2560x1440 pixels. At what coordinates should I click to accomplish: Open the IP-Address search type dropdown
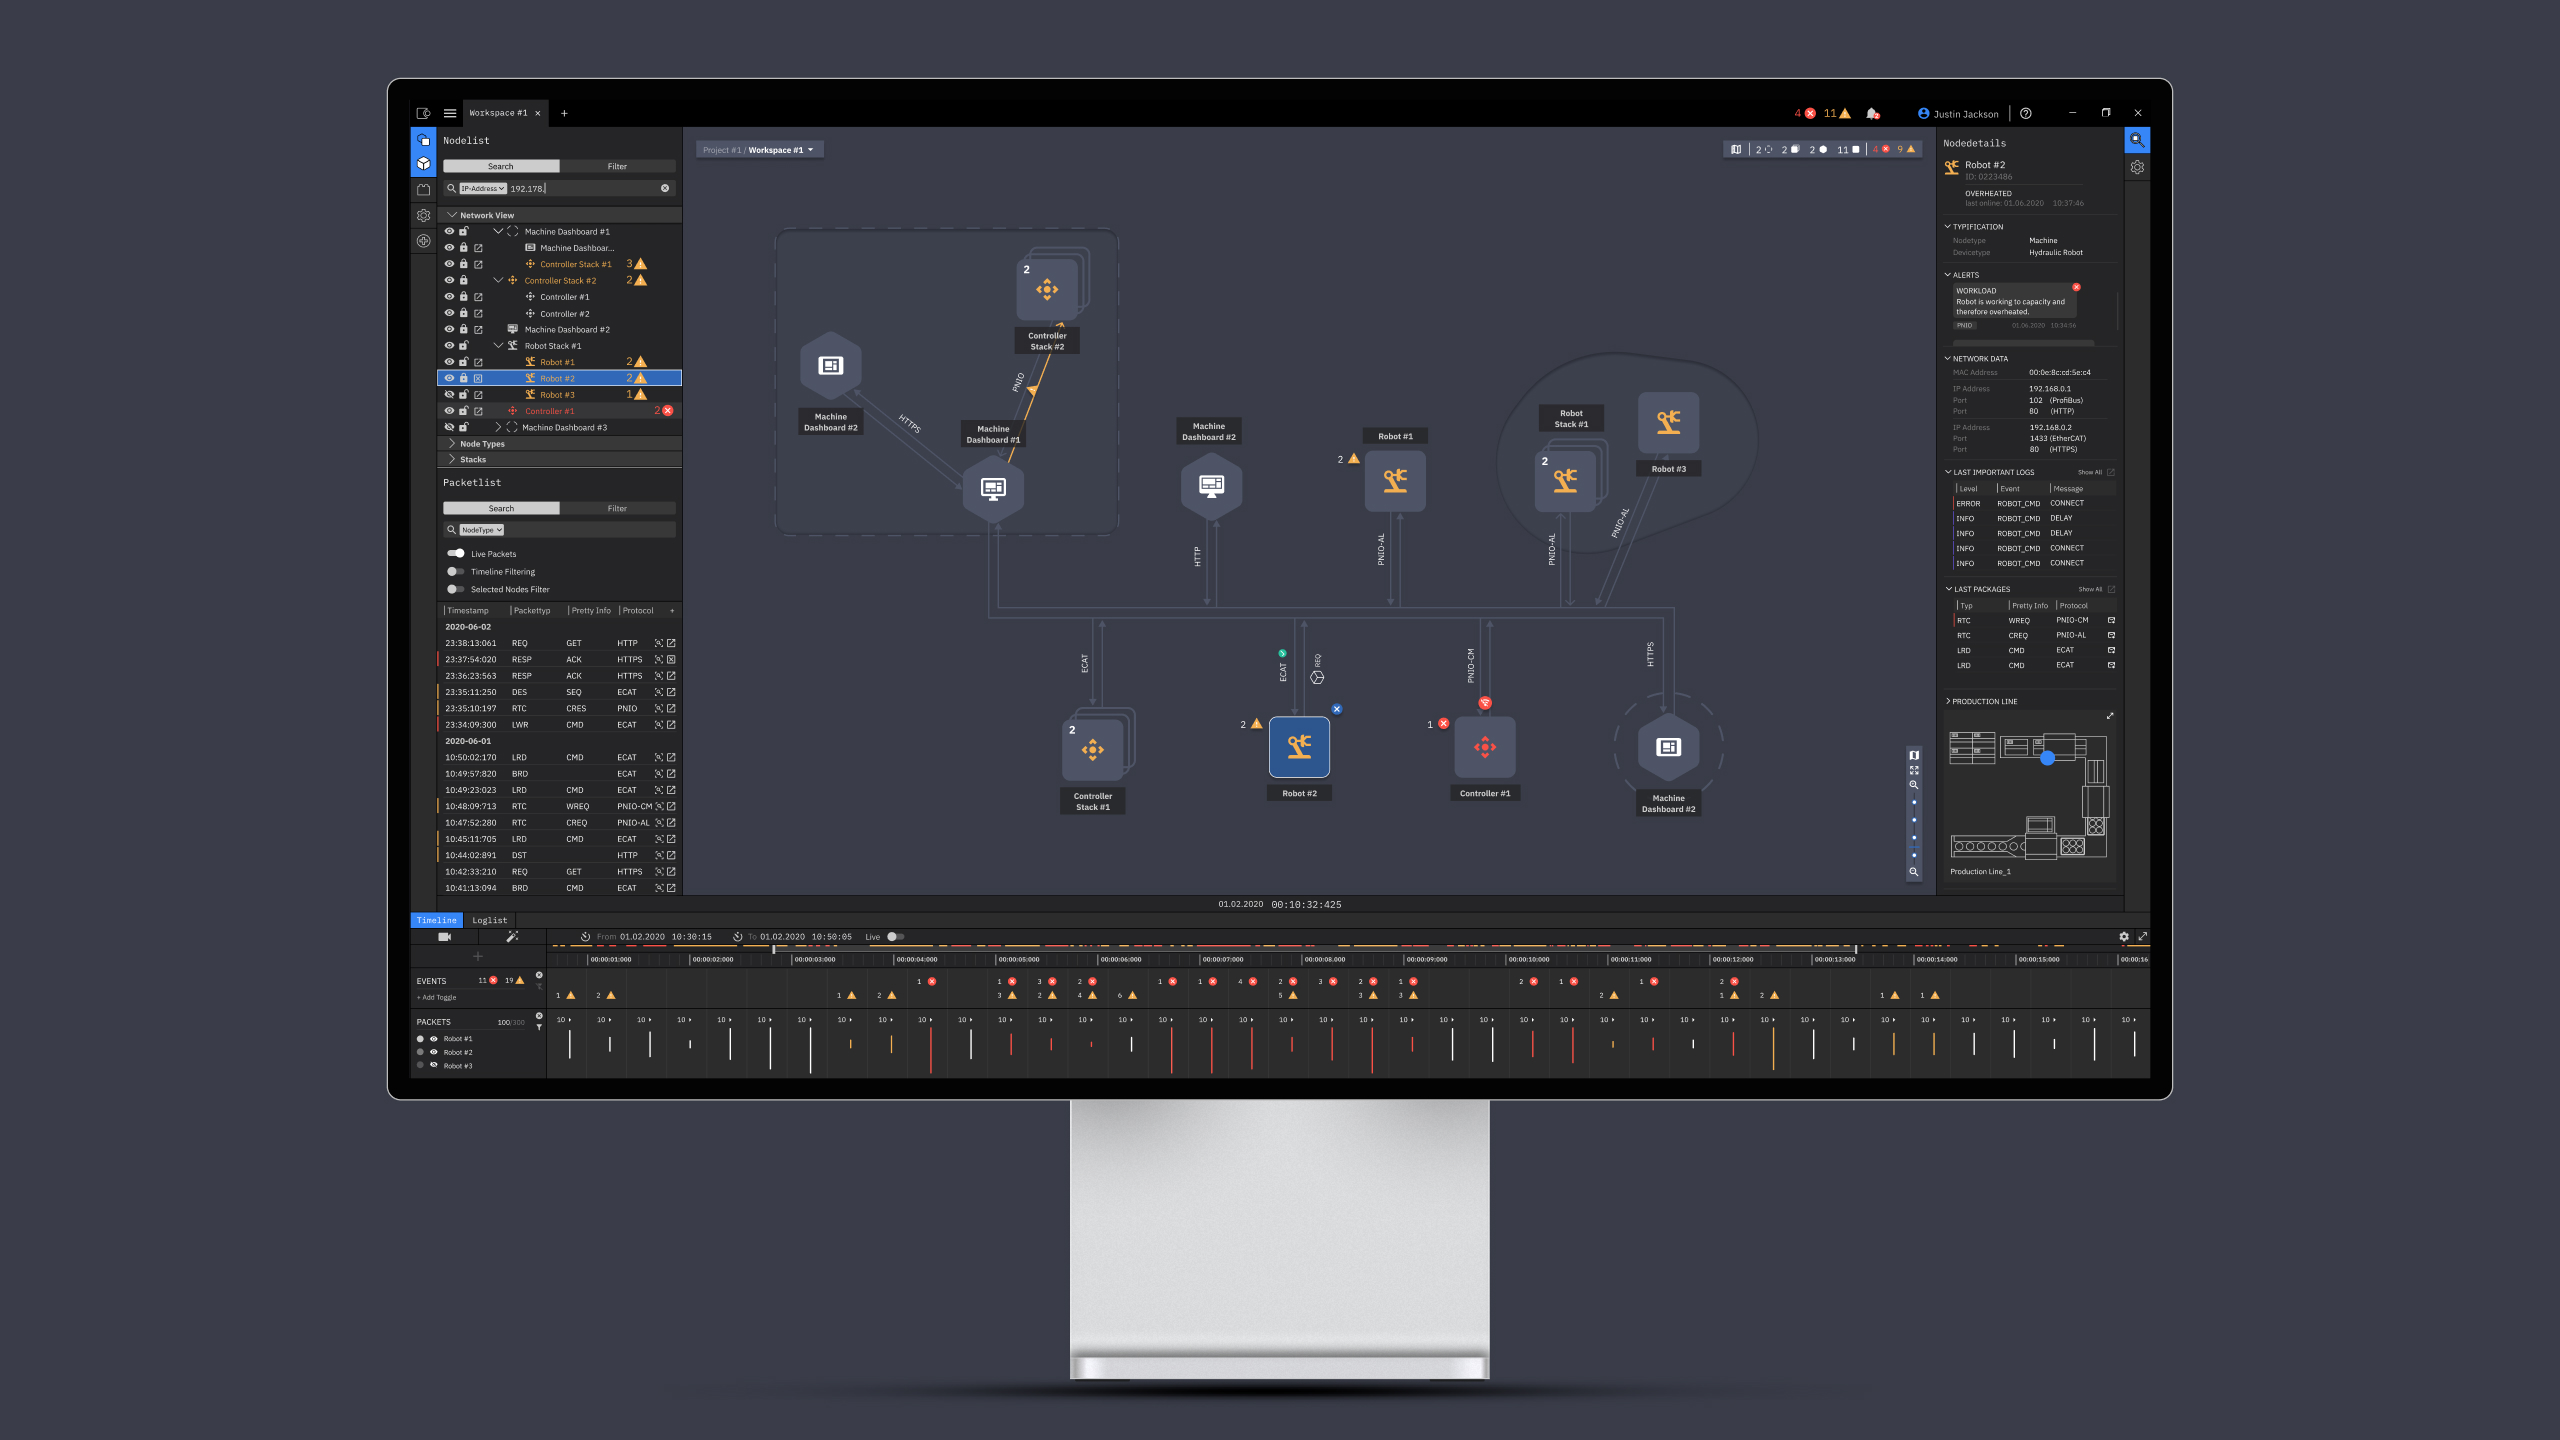(483, 188)
